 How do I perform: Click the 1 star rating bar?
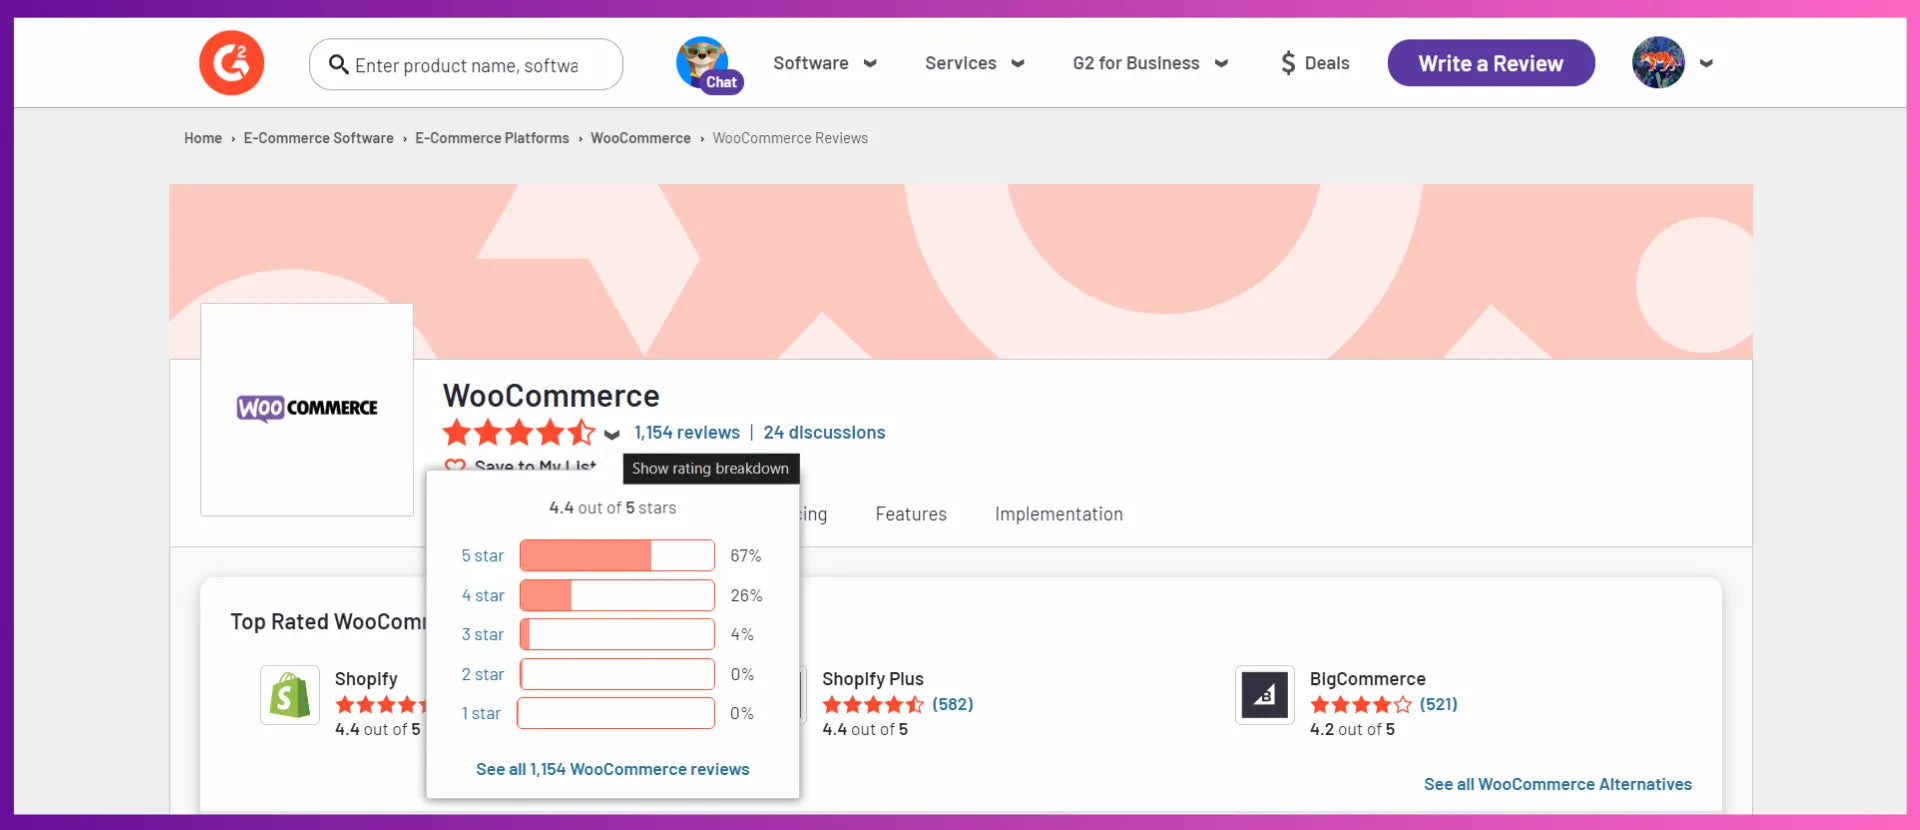[x=616, y=713]
